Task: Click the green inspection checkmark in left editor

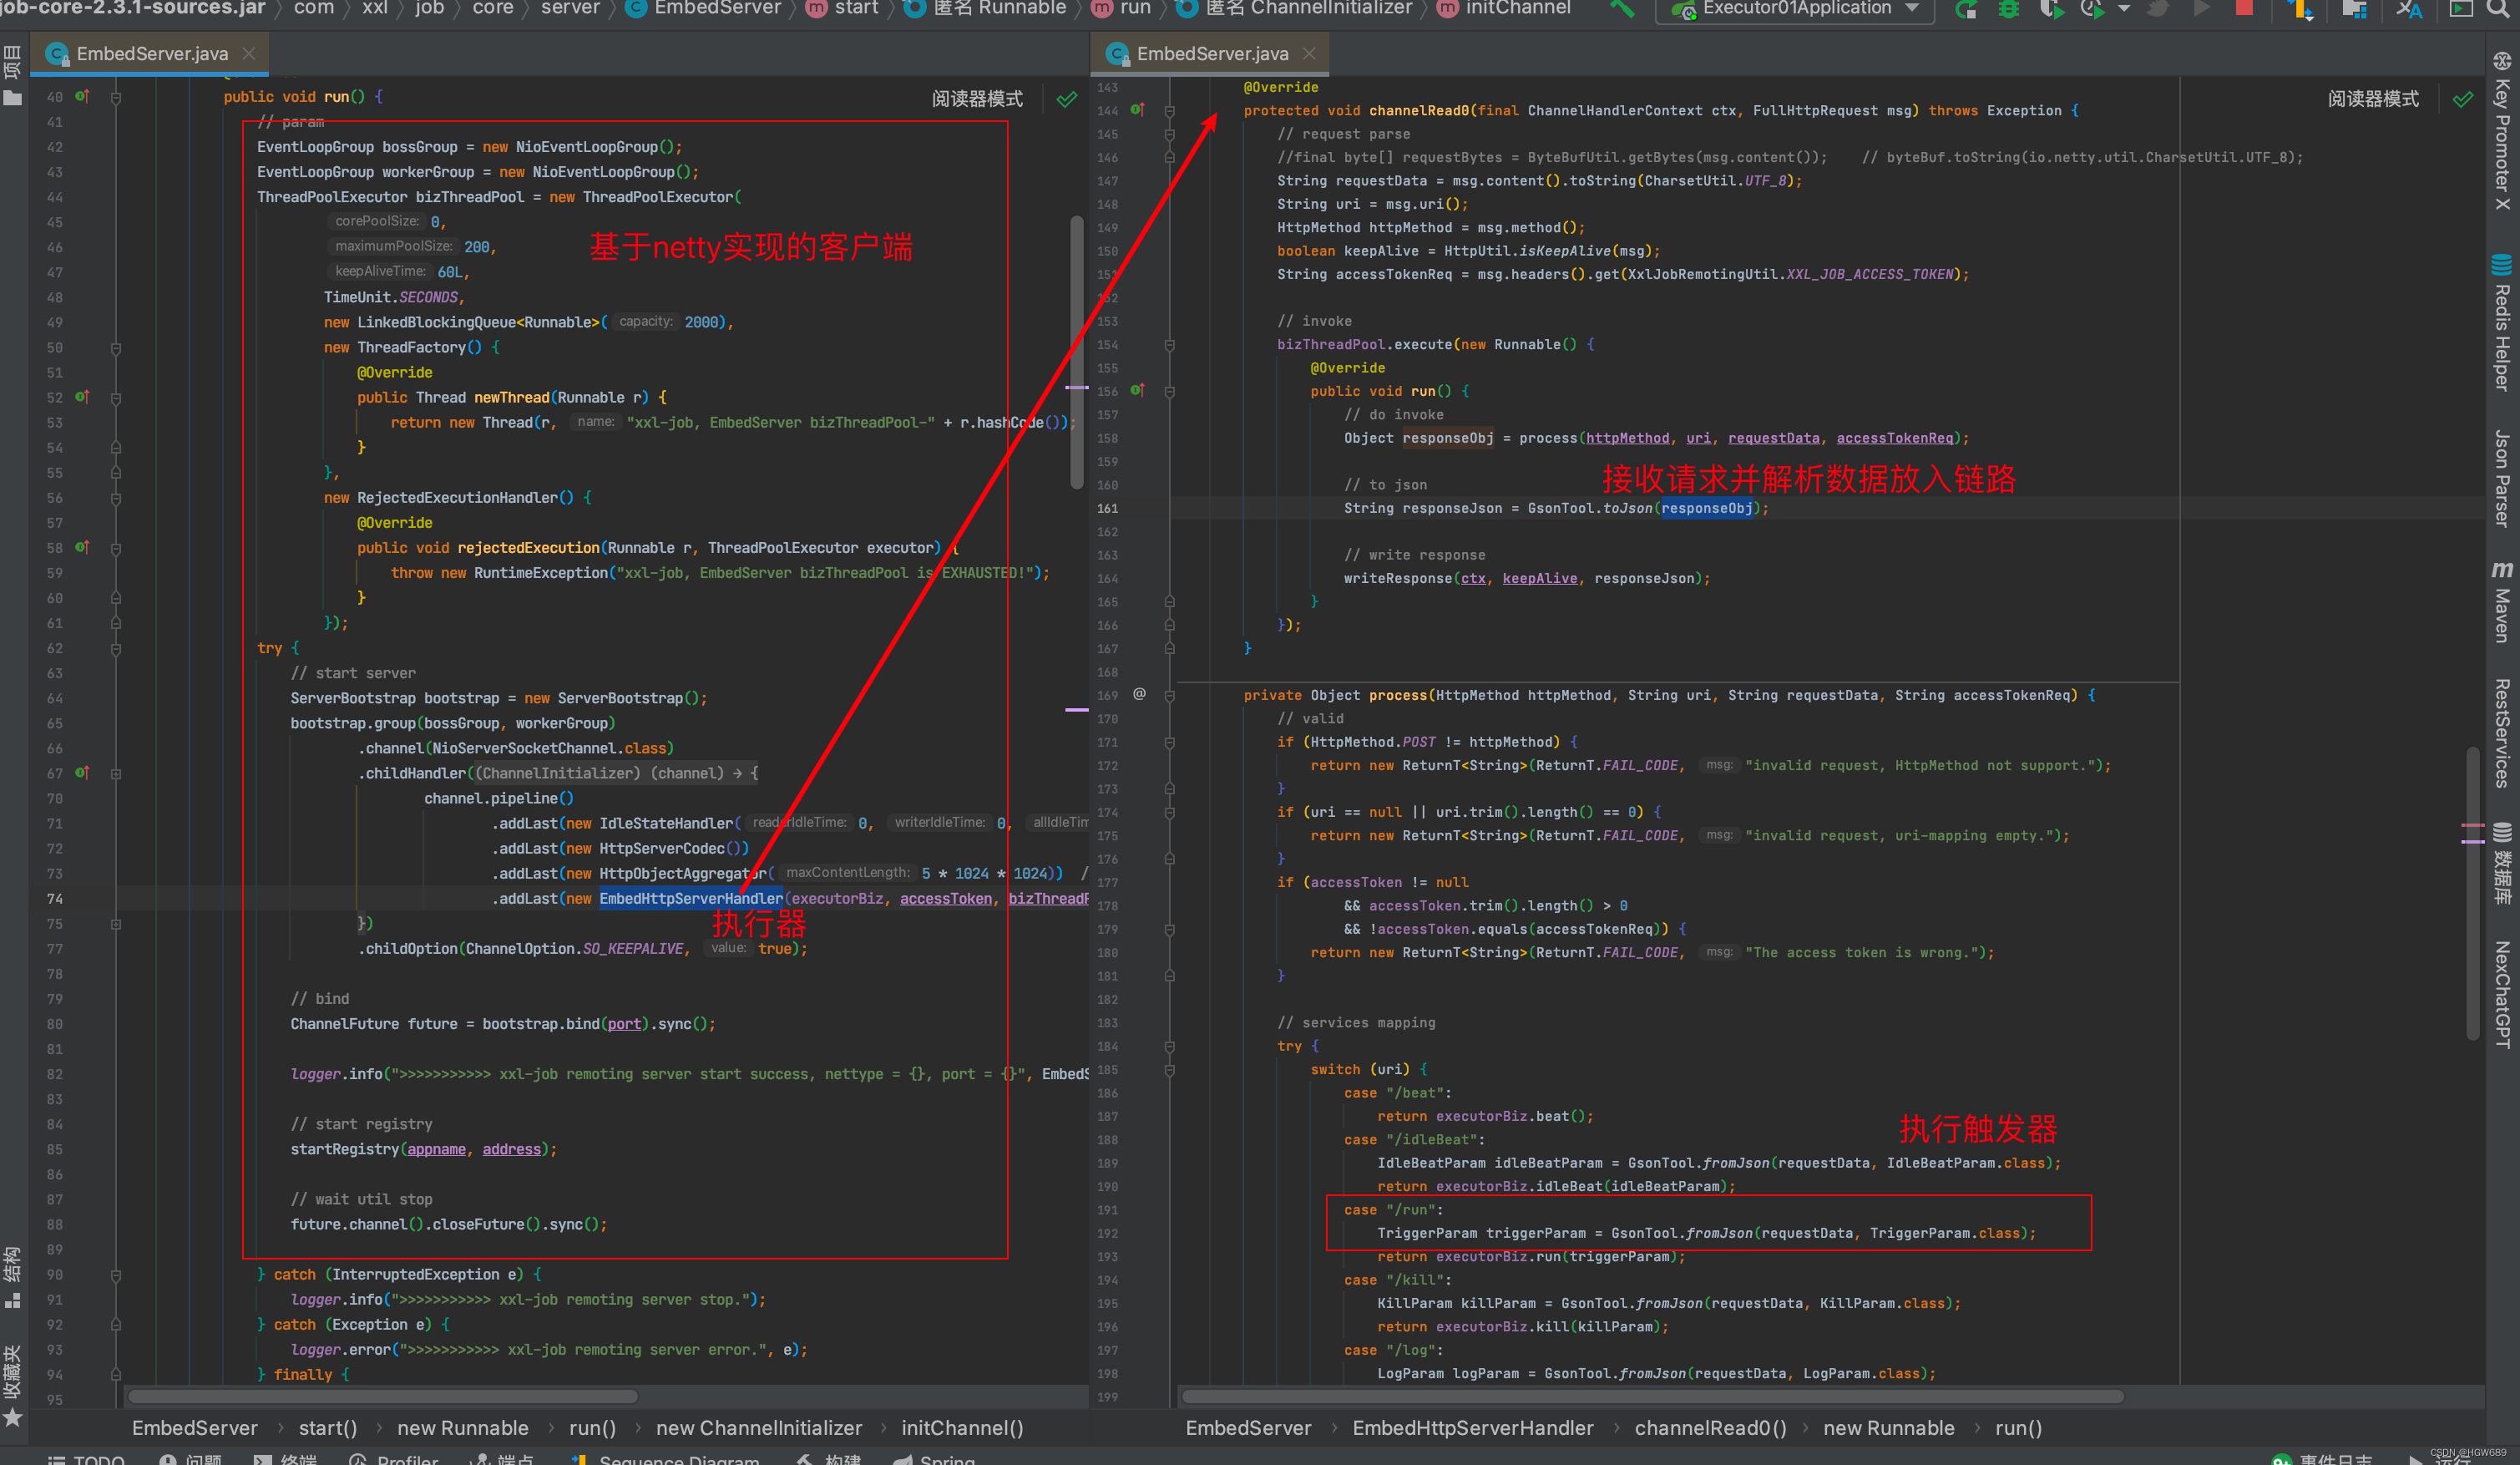Action: (1067, 99)
